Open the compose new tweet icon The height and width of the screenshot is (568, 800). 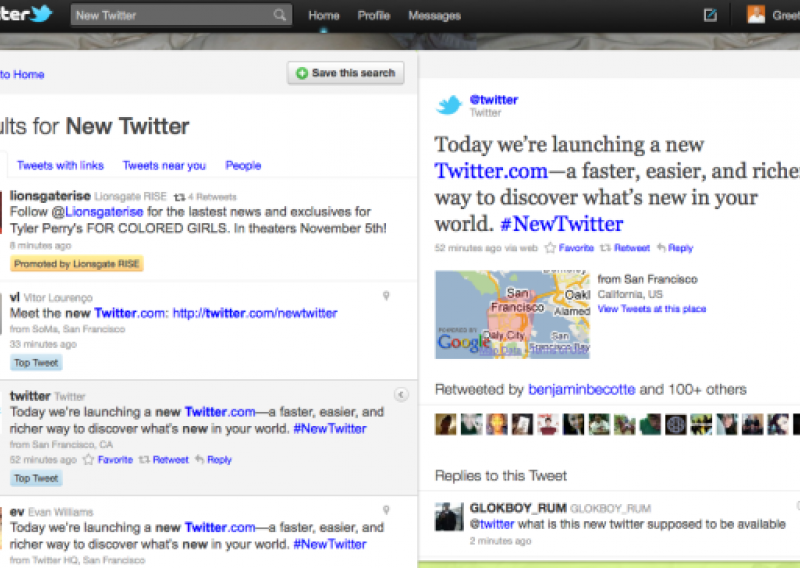[710, 15]
